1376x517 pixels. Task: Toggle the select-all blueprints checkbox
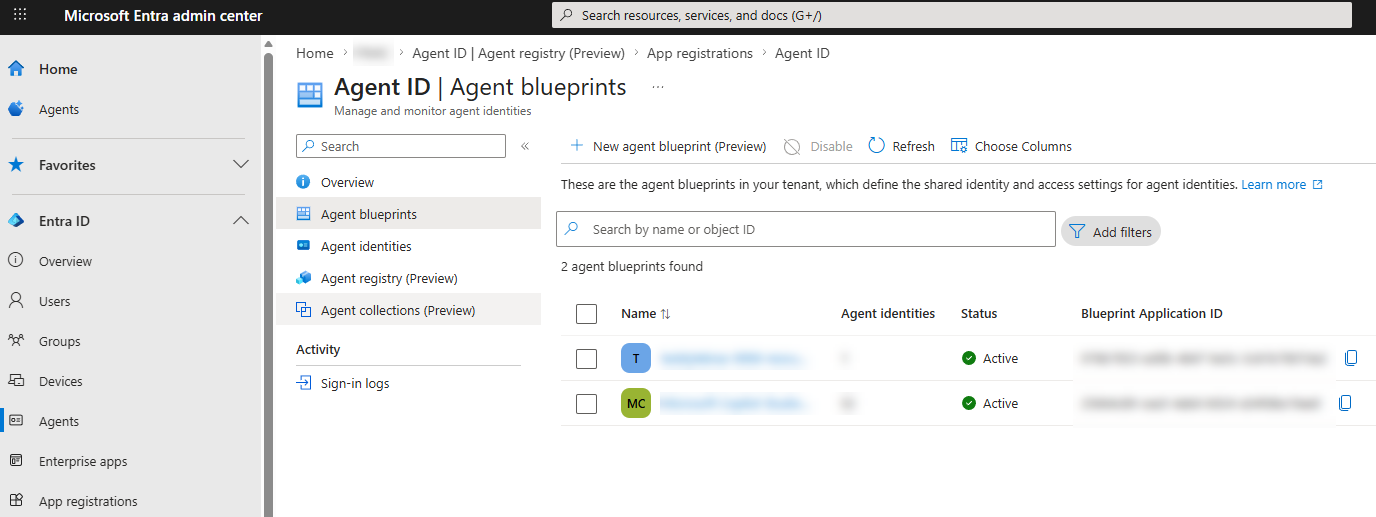587,314
